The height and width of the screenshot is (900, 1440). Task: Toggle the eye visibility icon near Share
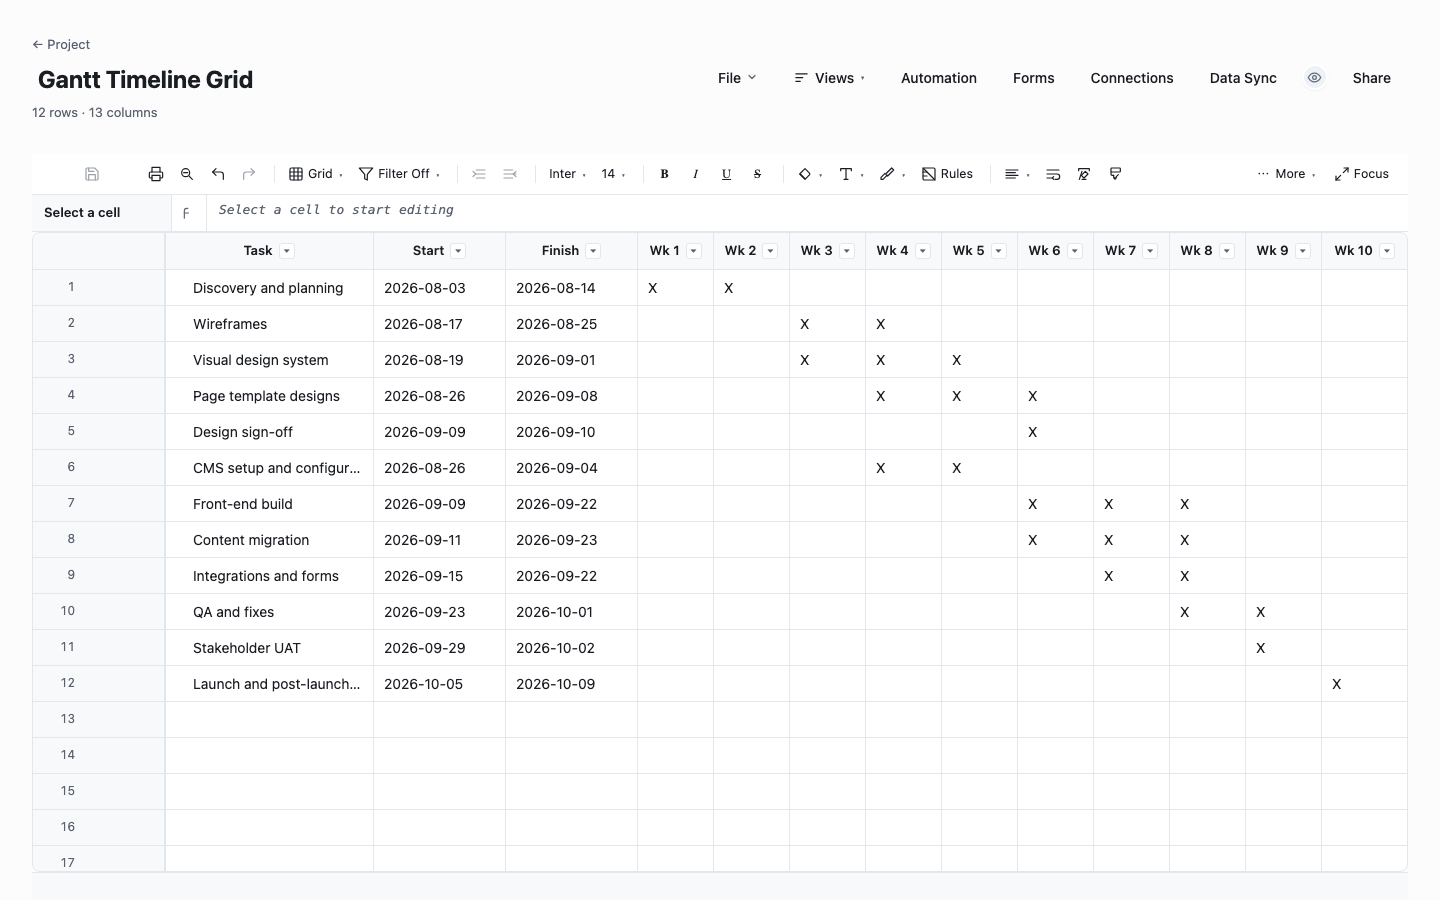[1315, 78]
